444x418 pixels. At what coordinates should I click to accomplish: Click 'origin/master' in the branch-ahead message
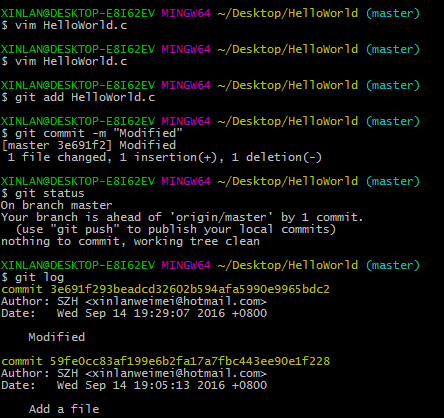[221, 217]
